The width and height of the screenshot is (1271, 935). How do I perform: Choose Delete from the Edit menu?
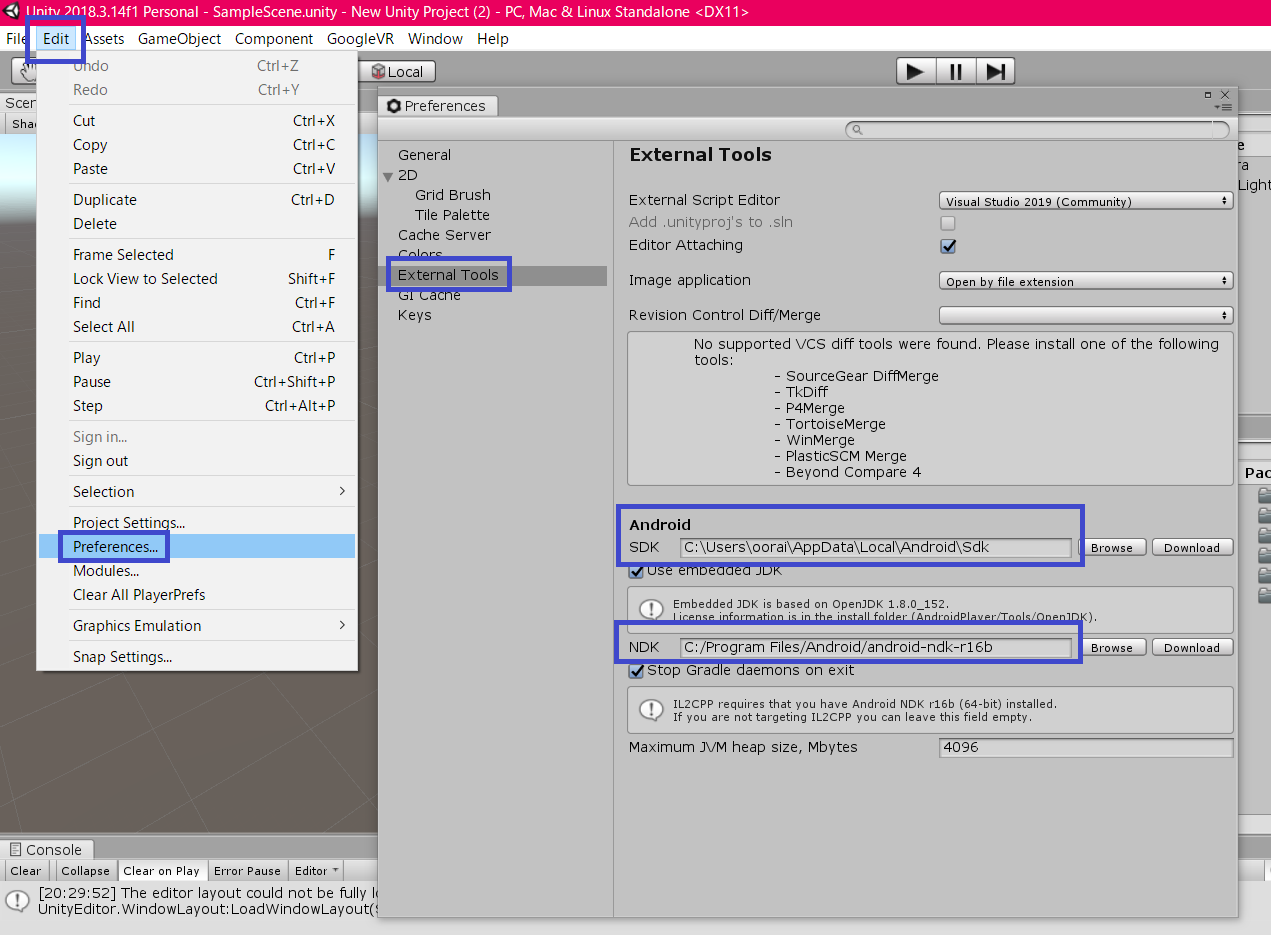[x=197, y=224]
